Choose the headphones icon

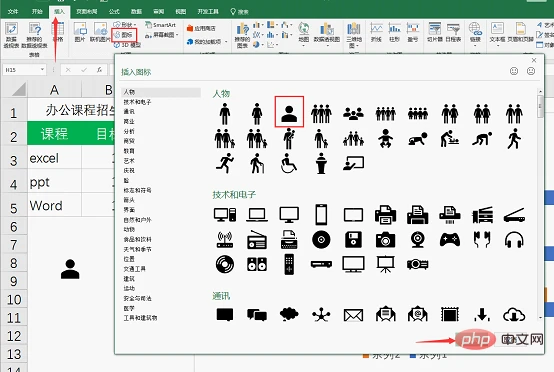tap(514, 240)
